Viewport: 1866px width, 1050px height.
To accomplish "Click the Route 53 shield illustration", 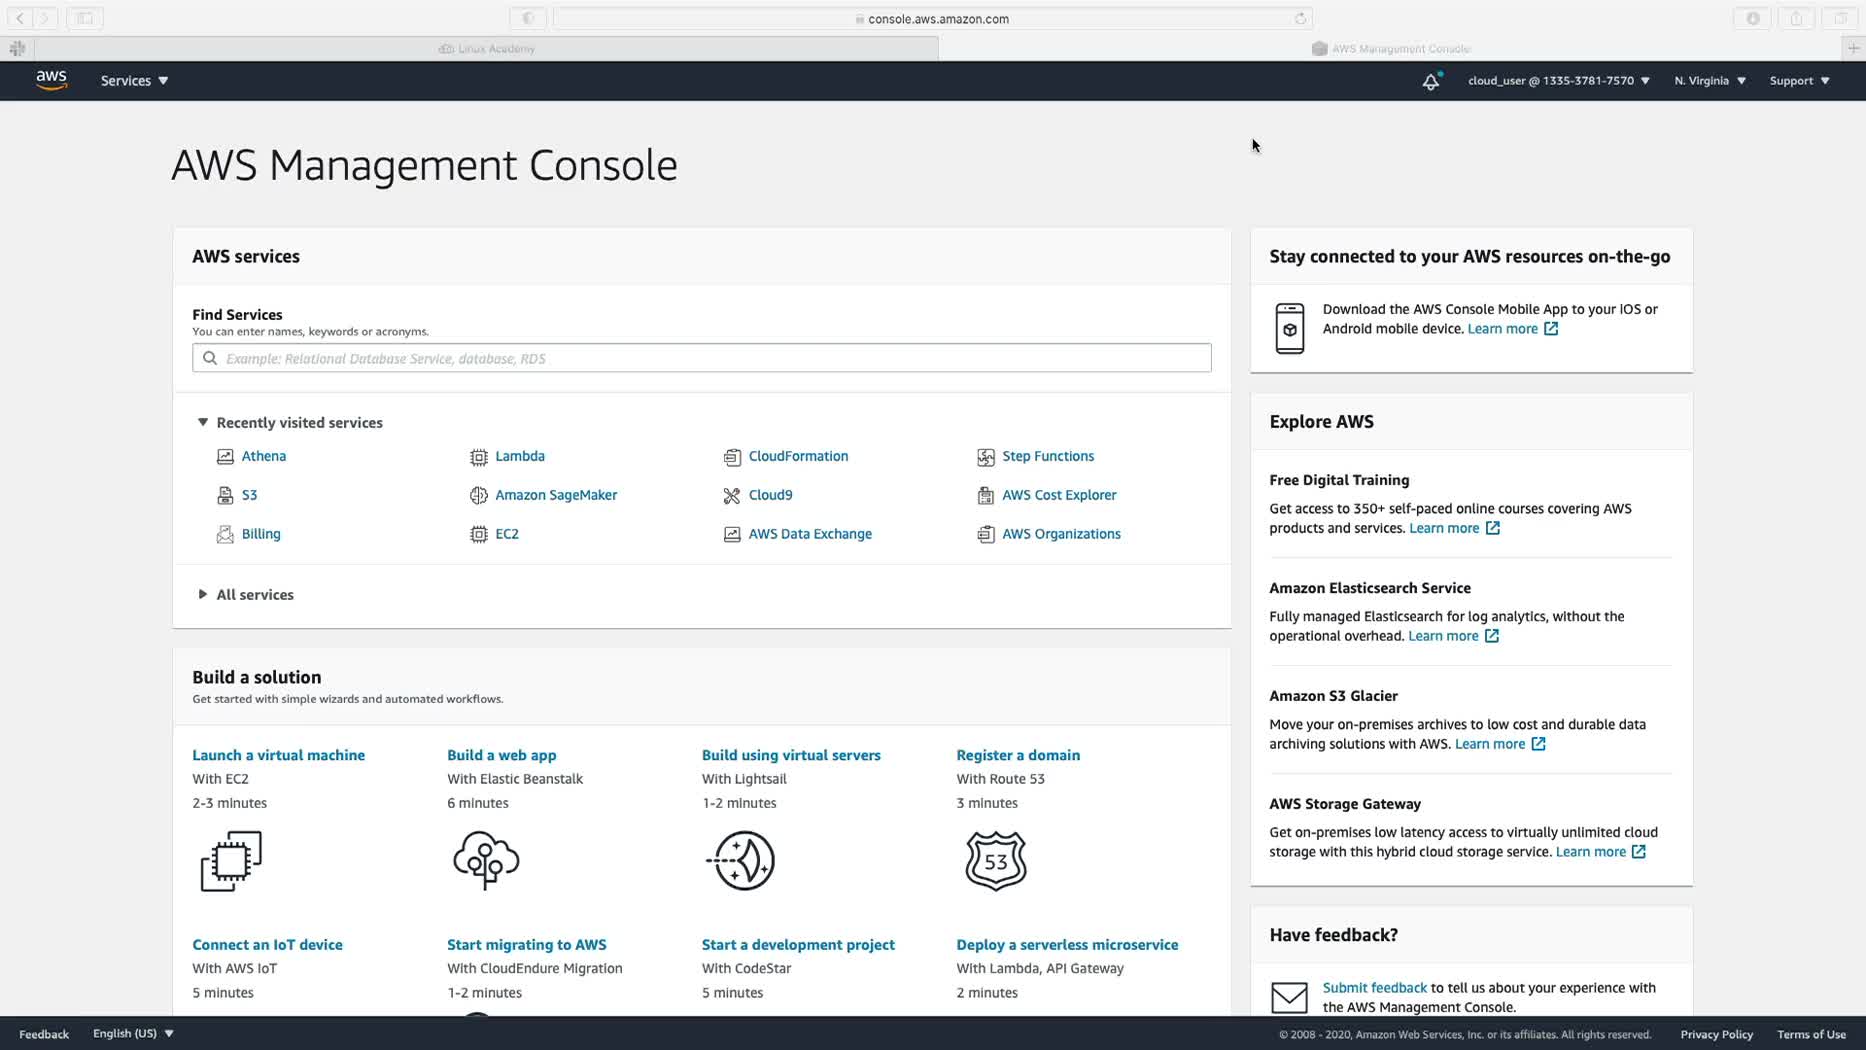I will [x=996, y=860].
